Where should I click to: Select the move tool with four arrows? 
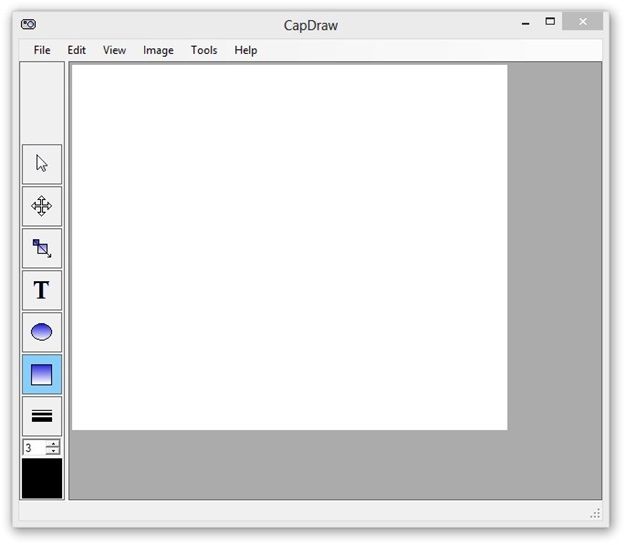42,206
